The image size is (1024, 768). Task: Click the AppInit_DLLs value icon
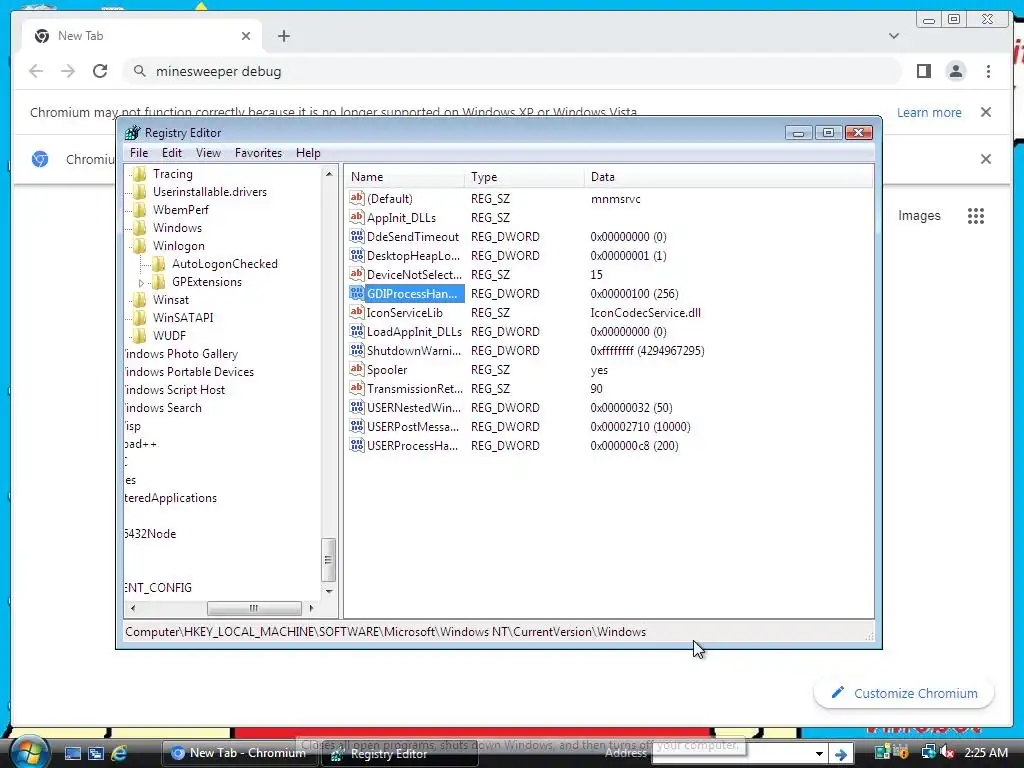[x=357, y=217]
